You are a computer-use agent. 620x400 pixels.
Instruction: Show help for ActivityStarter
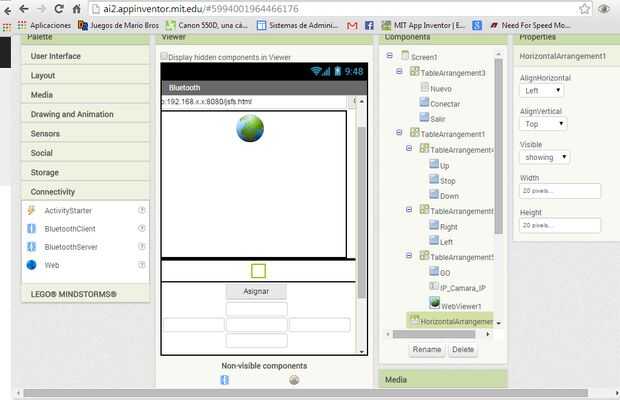click(x=142, y=210)
